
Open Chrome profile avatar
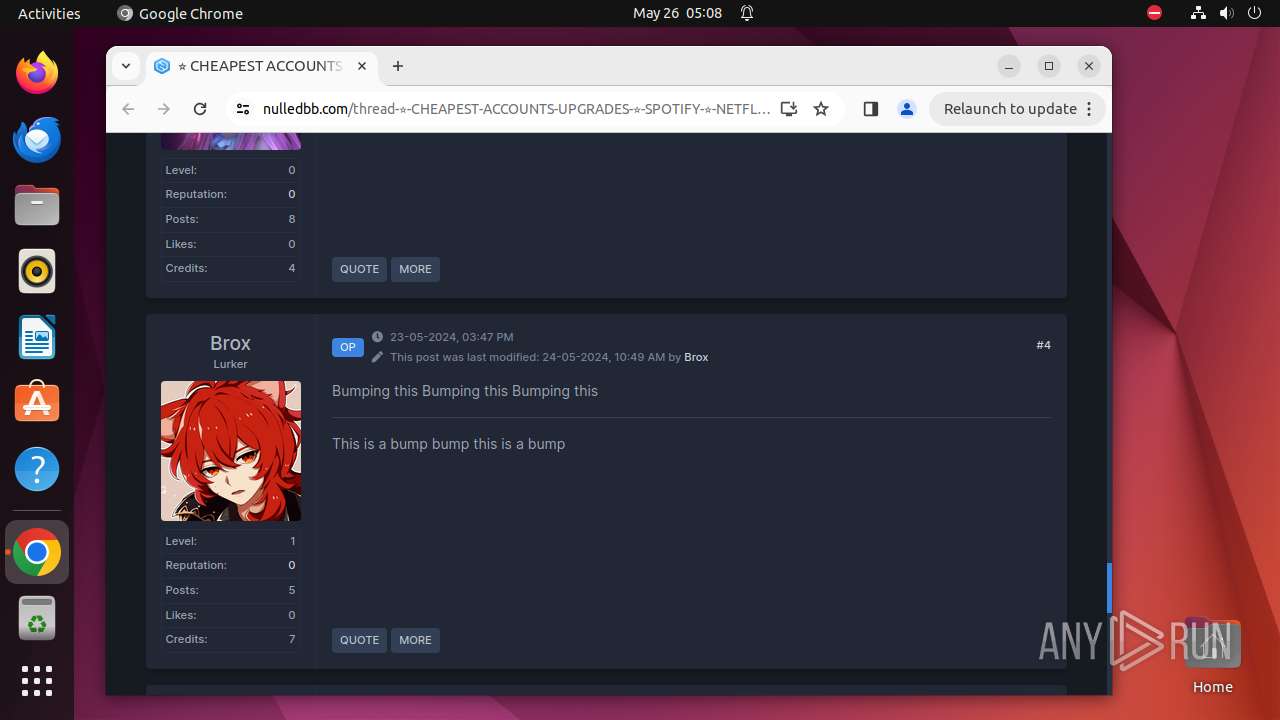pos(907,109)
